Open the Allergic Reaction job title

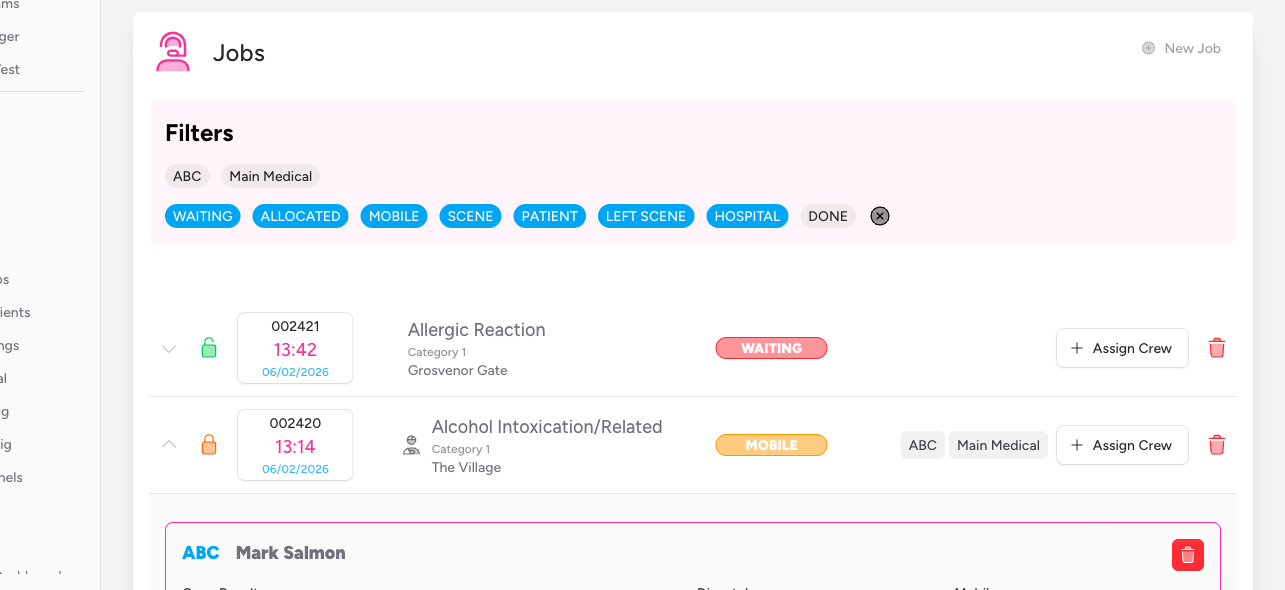point(477,330)
